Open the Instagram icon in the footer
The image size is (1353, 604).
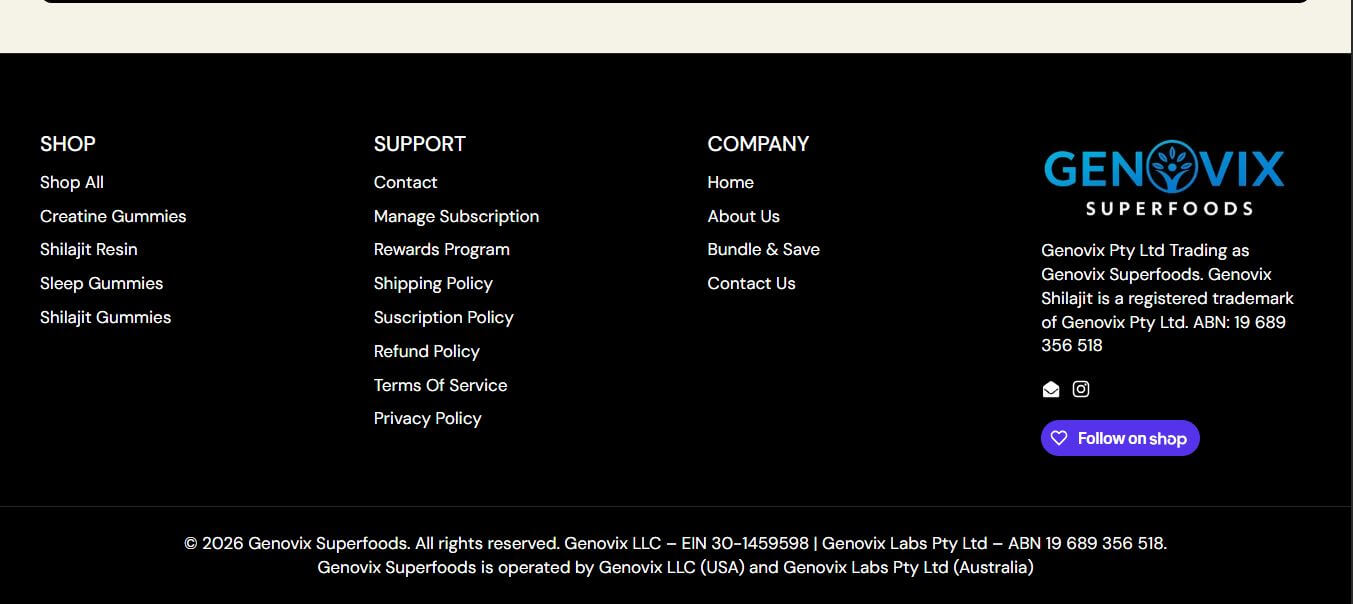coord(1081,389)
